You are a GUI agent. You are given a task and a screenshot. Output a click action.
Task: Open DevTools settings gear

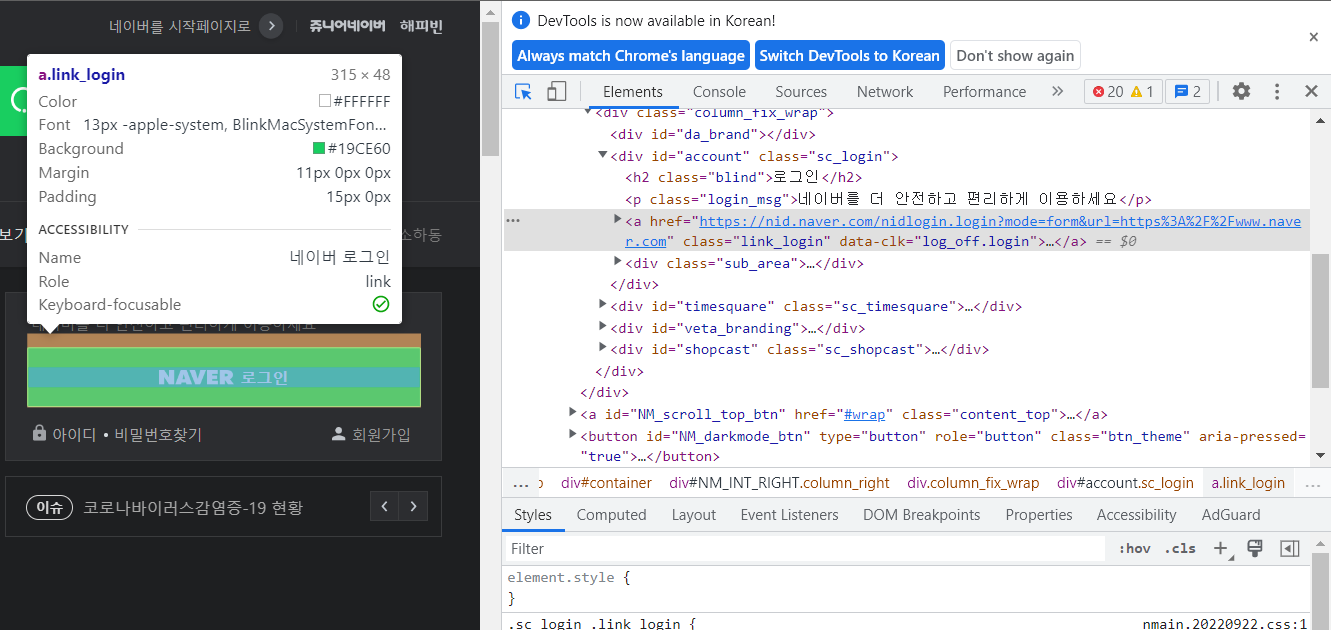click(1241, 91)
